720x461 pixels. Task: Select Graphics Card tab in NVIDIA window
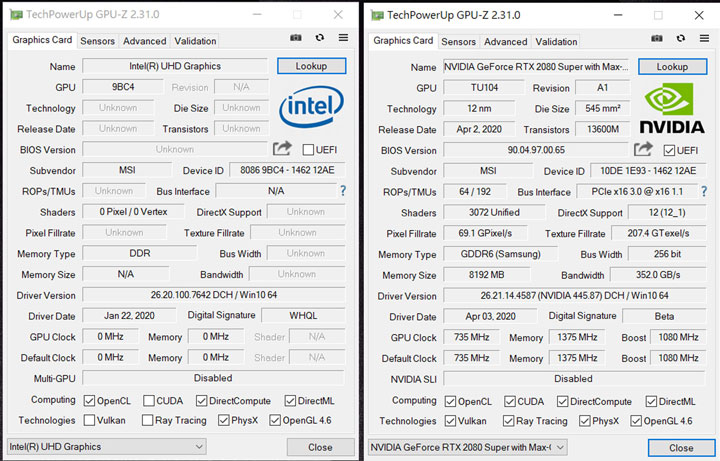[x=403, y=40]
